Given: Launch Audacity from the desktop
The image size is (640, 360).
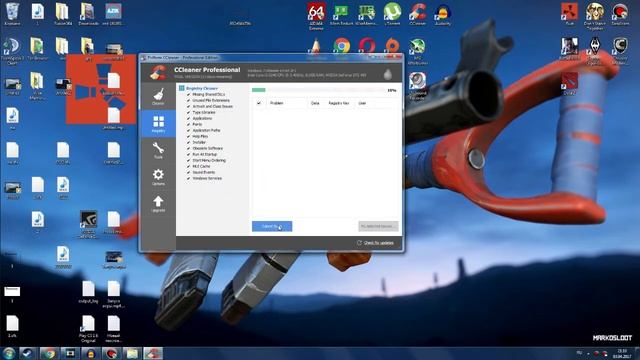Looking at the screenshot, I should point(442,14).
